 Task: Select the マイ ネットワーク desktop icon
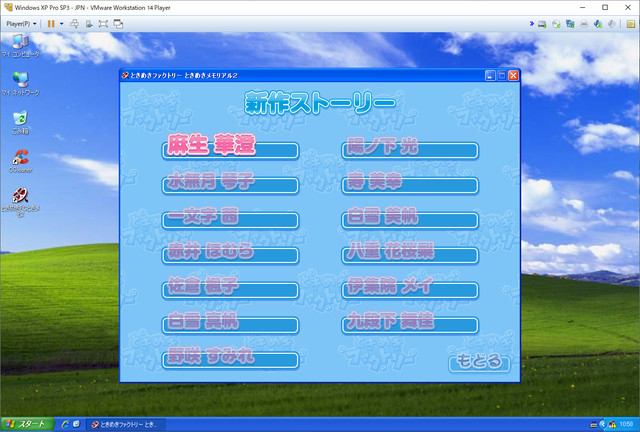pyautogui.click(x=20, y=84)
